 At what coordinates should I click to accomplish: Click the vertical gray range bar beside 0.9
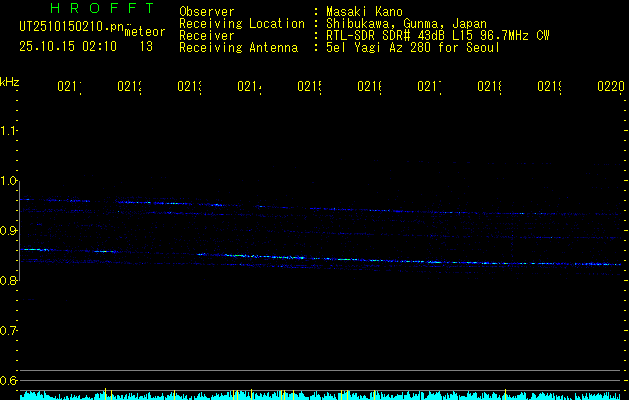pyautogui.click(x=19, y=231)
